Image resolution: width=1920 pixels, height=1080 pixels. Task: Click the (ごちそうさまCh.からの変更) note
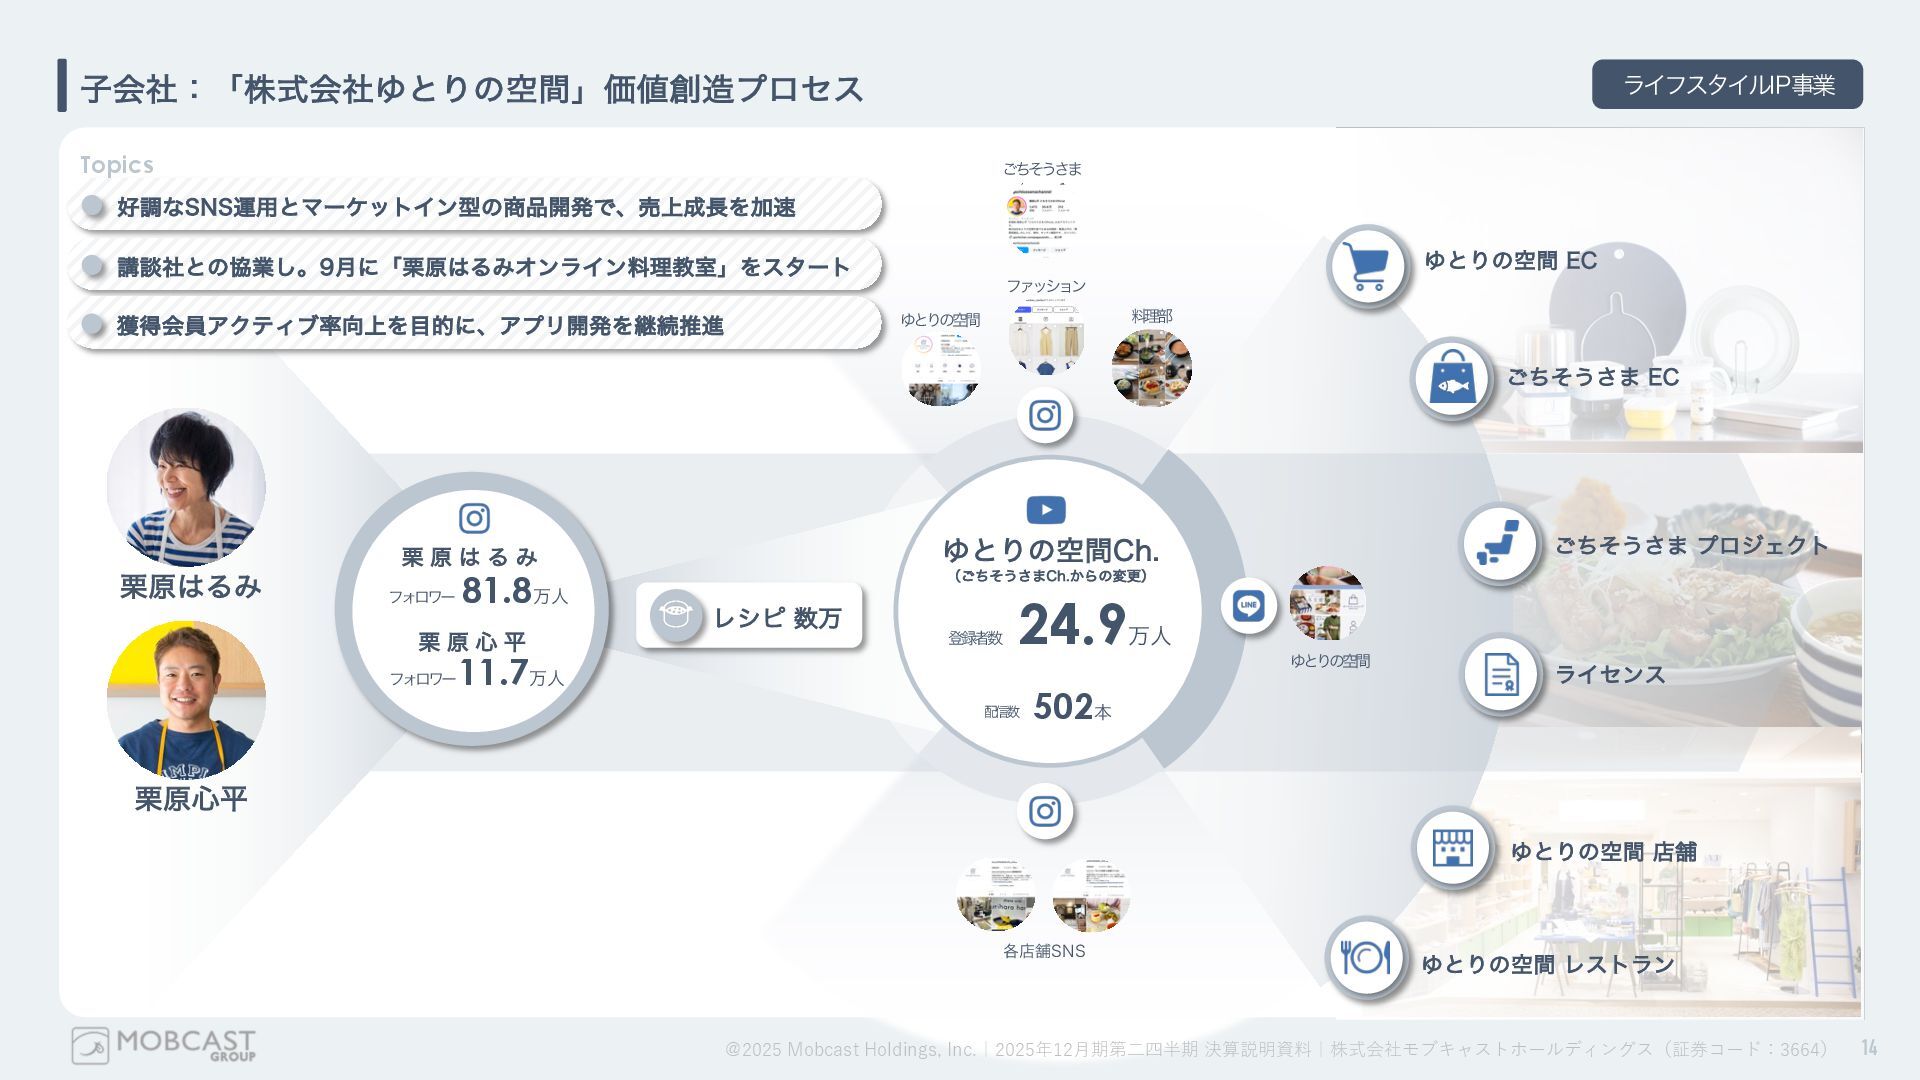pyautogui.click(x=1050, y=576)
